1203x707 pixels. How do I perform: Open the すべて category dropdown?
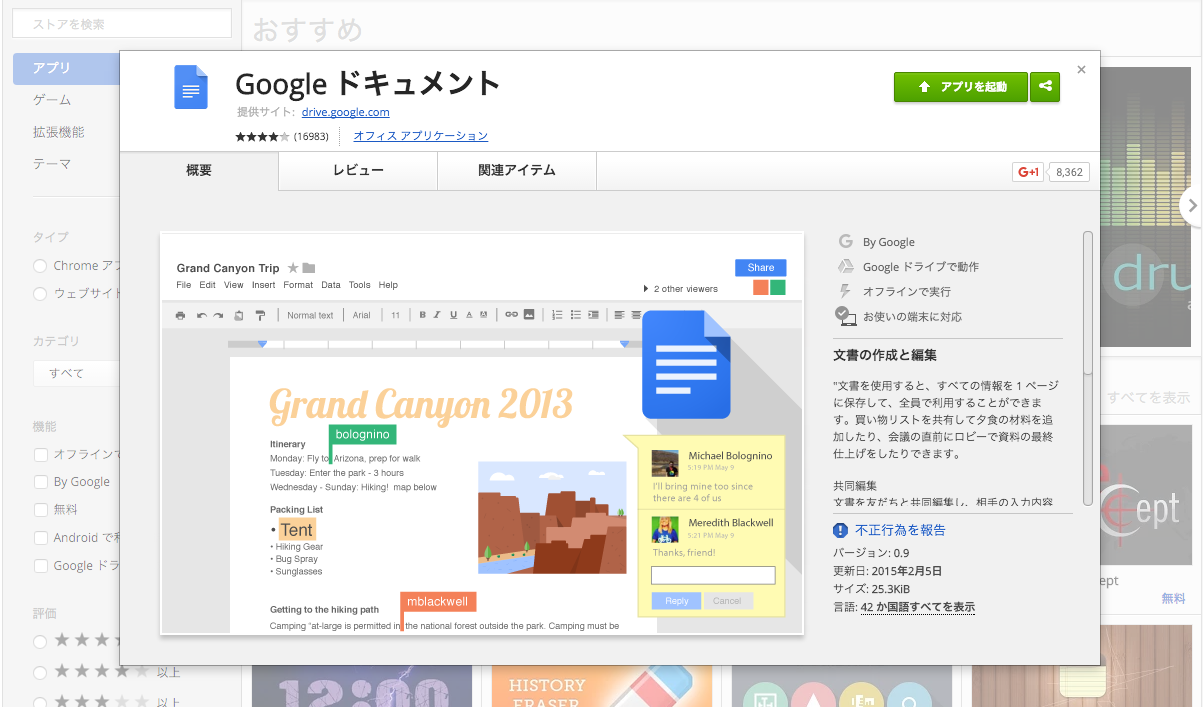pos(76,373)
